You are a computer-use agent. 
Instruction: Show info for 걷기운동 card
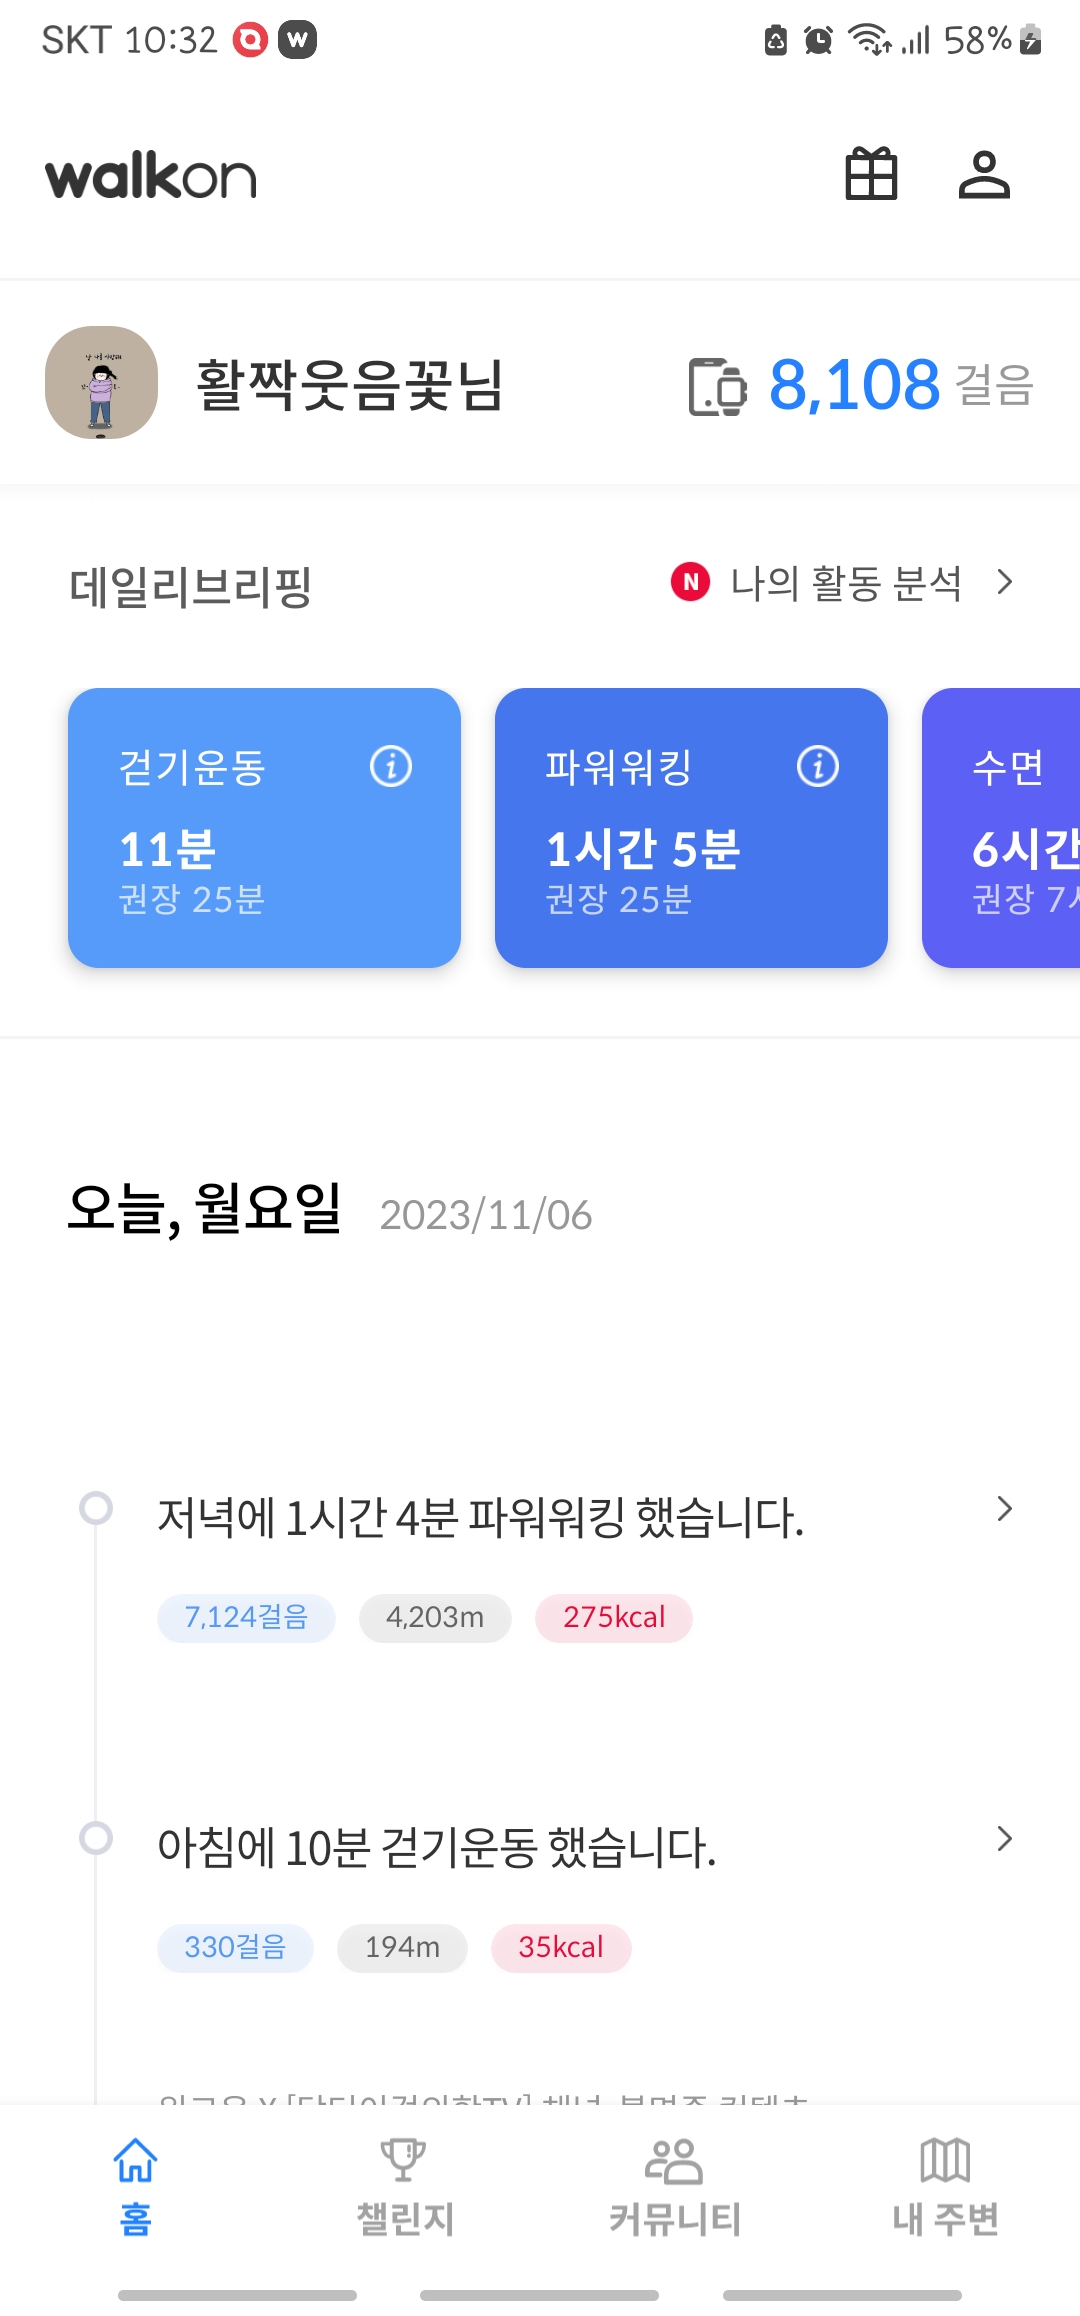tap(391, 767)
